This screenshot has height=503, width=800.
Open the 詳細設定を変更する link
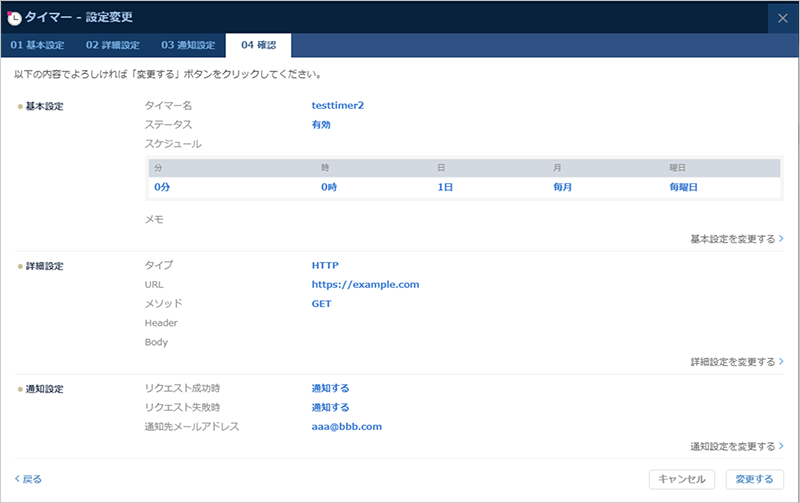click(x=737, y=362)
